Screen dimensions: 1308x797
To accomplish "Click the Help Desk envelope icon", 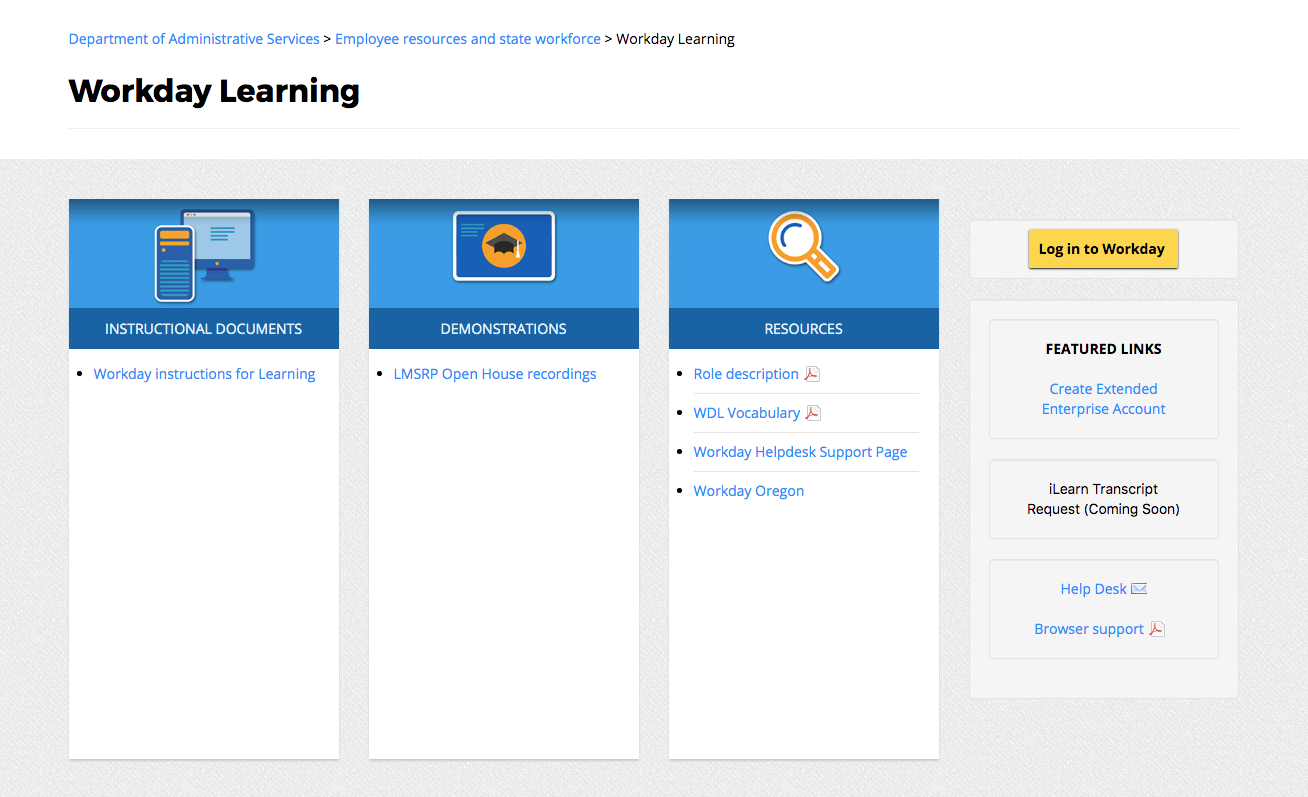I will [x=1139, y=588].
